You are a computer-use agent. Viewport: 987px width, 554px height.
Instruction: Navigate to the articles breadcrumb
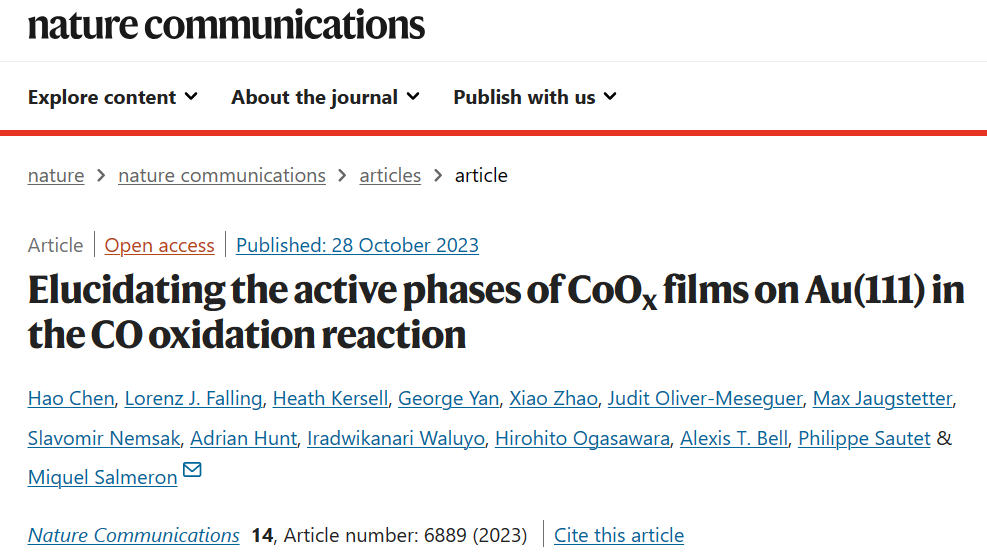[x=390, y=176]
